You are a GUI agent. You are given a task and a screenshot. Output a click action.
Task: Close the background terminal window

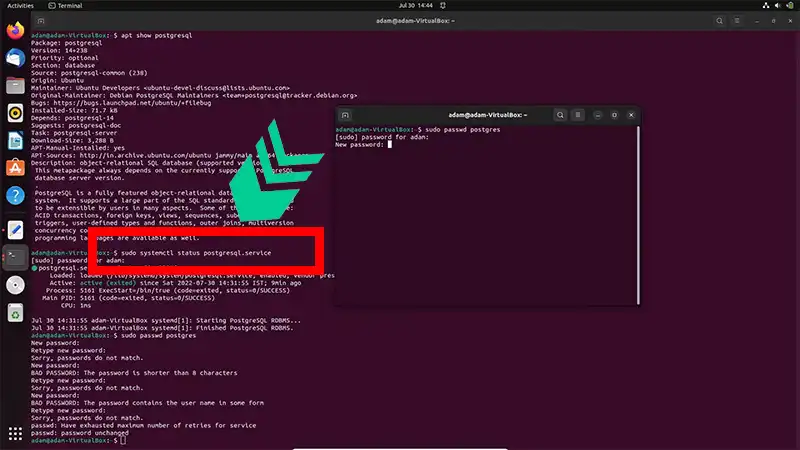coord(790,21)
